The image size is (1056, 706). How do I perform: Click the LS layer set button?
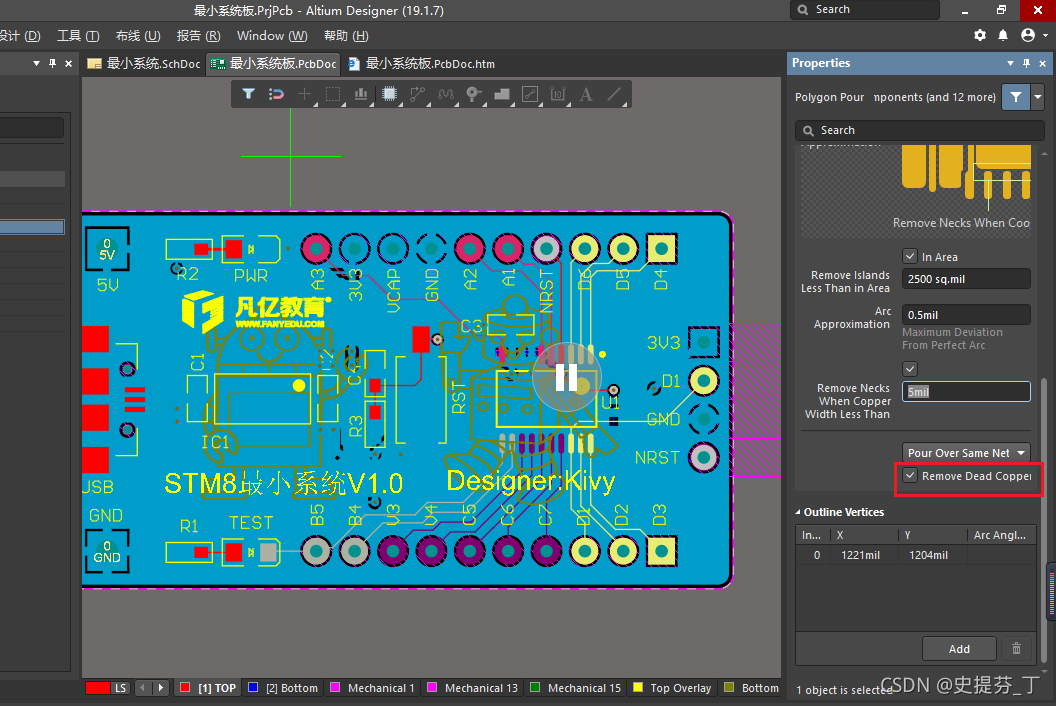click(x=121, y=688)
